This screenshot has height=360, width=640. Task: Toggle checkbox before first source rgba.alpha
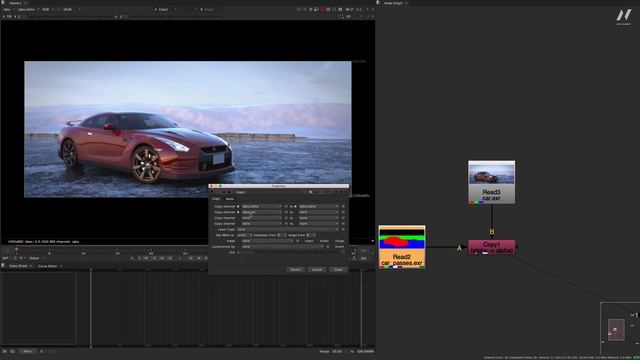click(238, 207)
